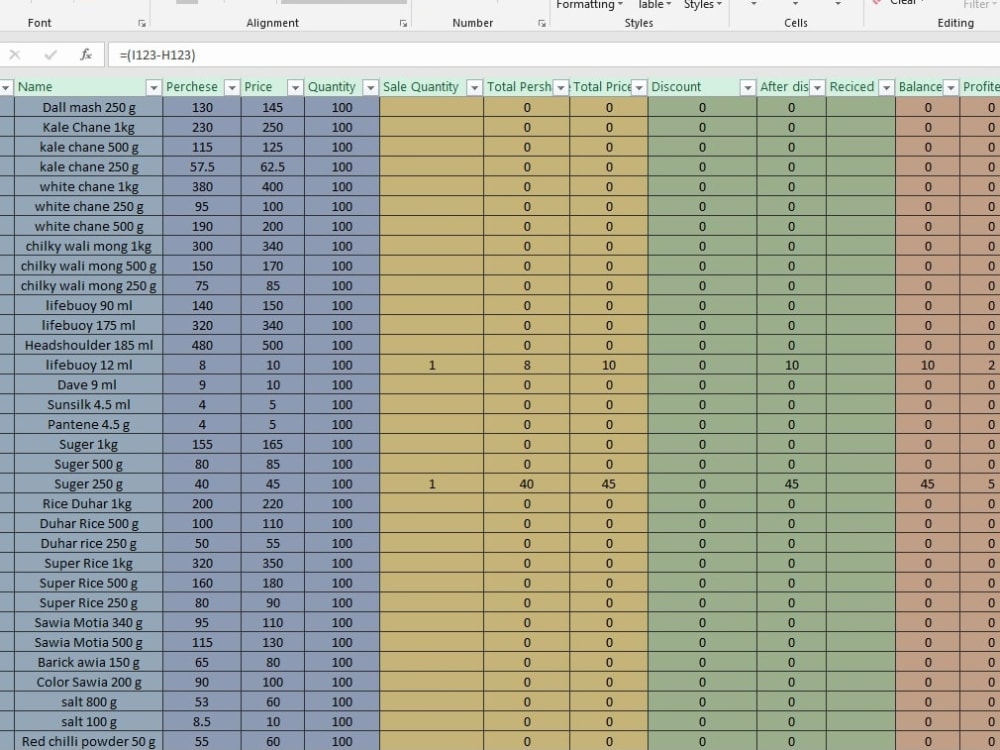
Task: Select cell "Super Rice 1kg"
Action: coord(89,563)
